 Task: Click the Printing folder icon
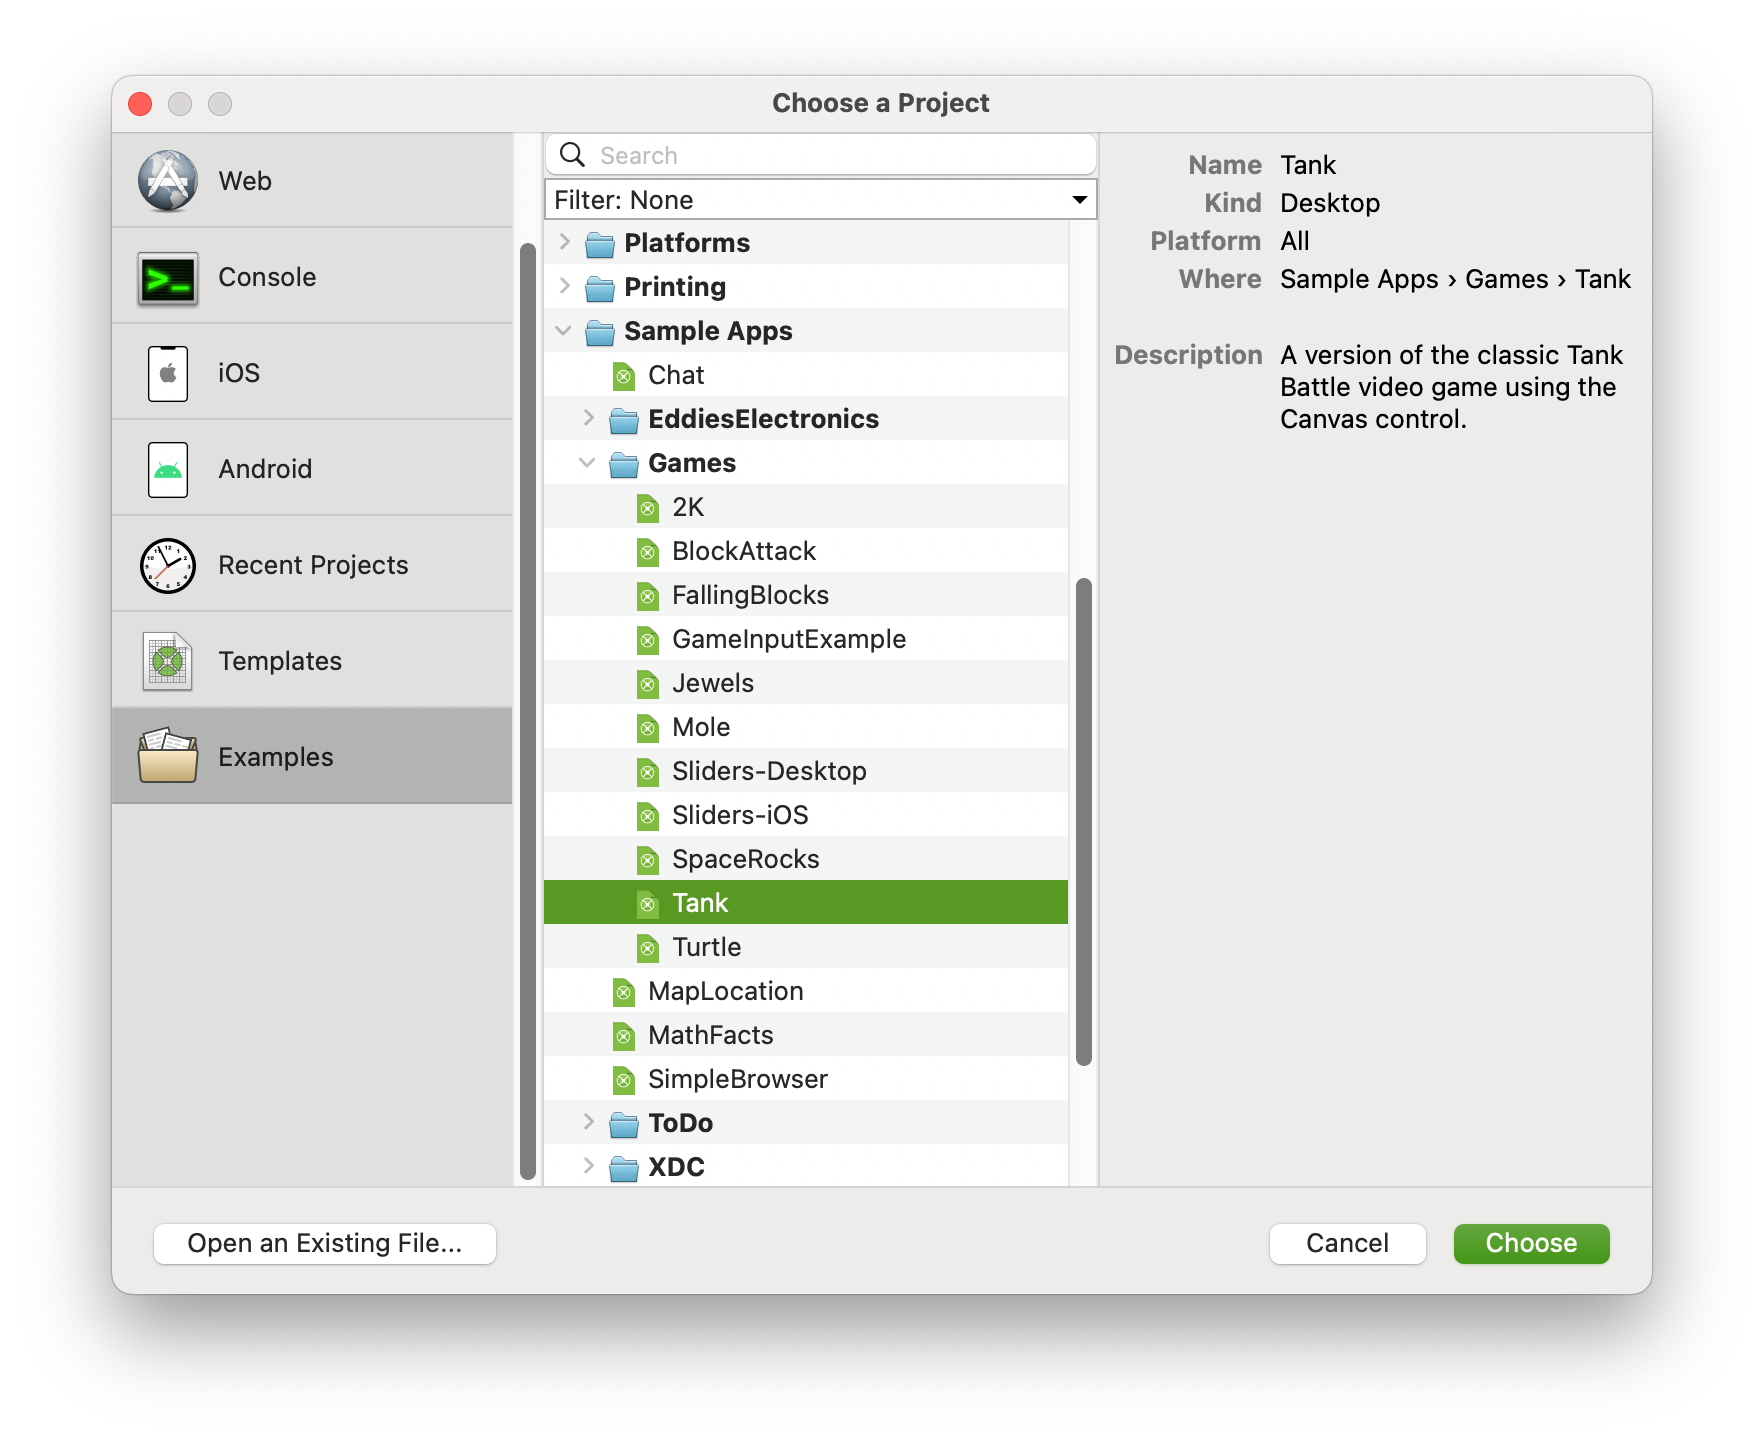(599, 288)
